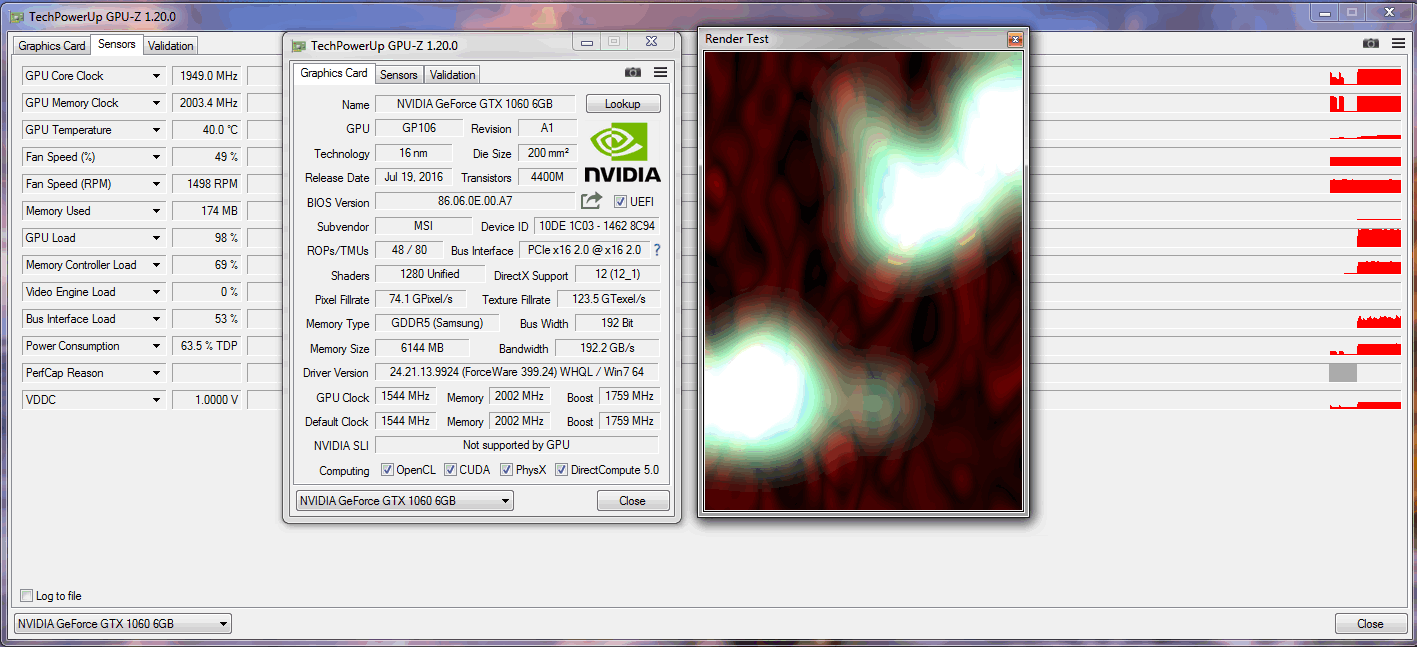Expand the Power Consumption sensor dropdown
This screenshot has height=647, width=1417.
[x=156, y=346]
